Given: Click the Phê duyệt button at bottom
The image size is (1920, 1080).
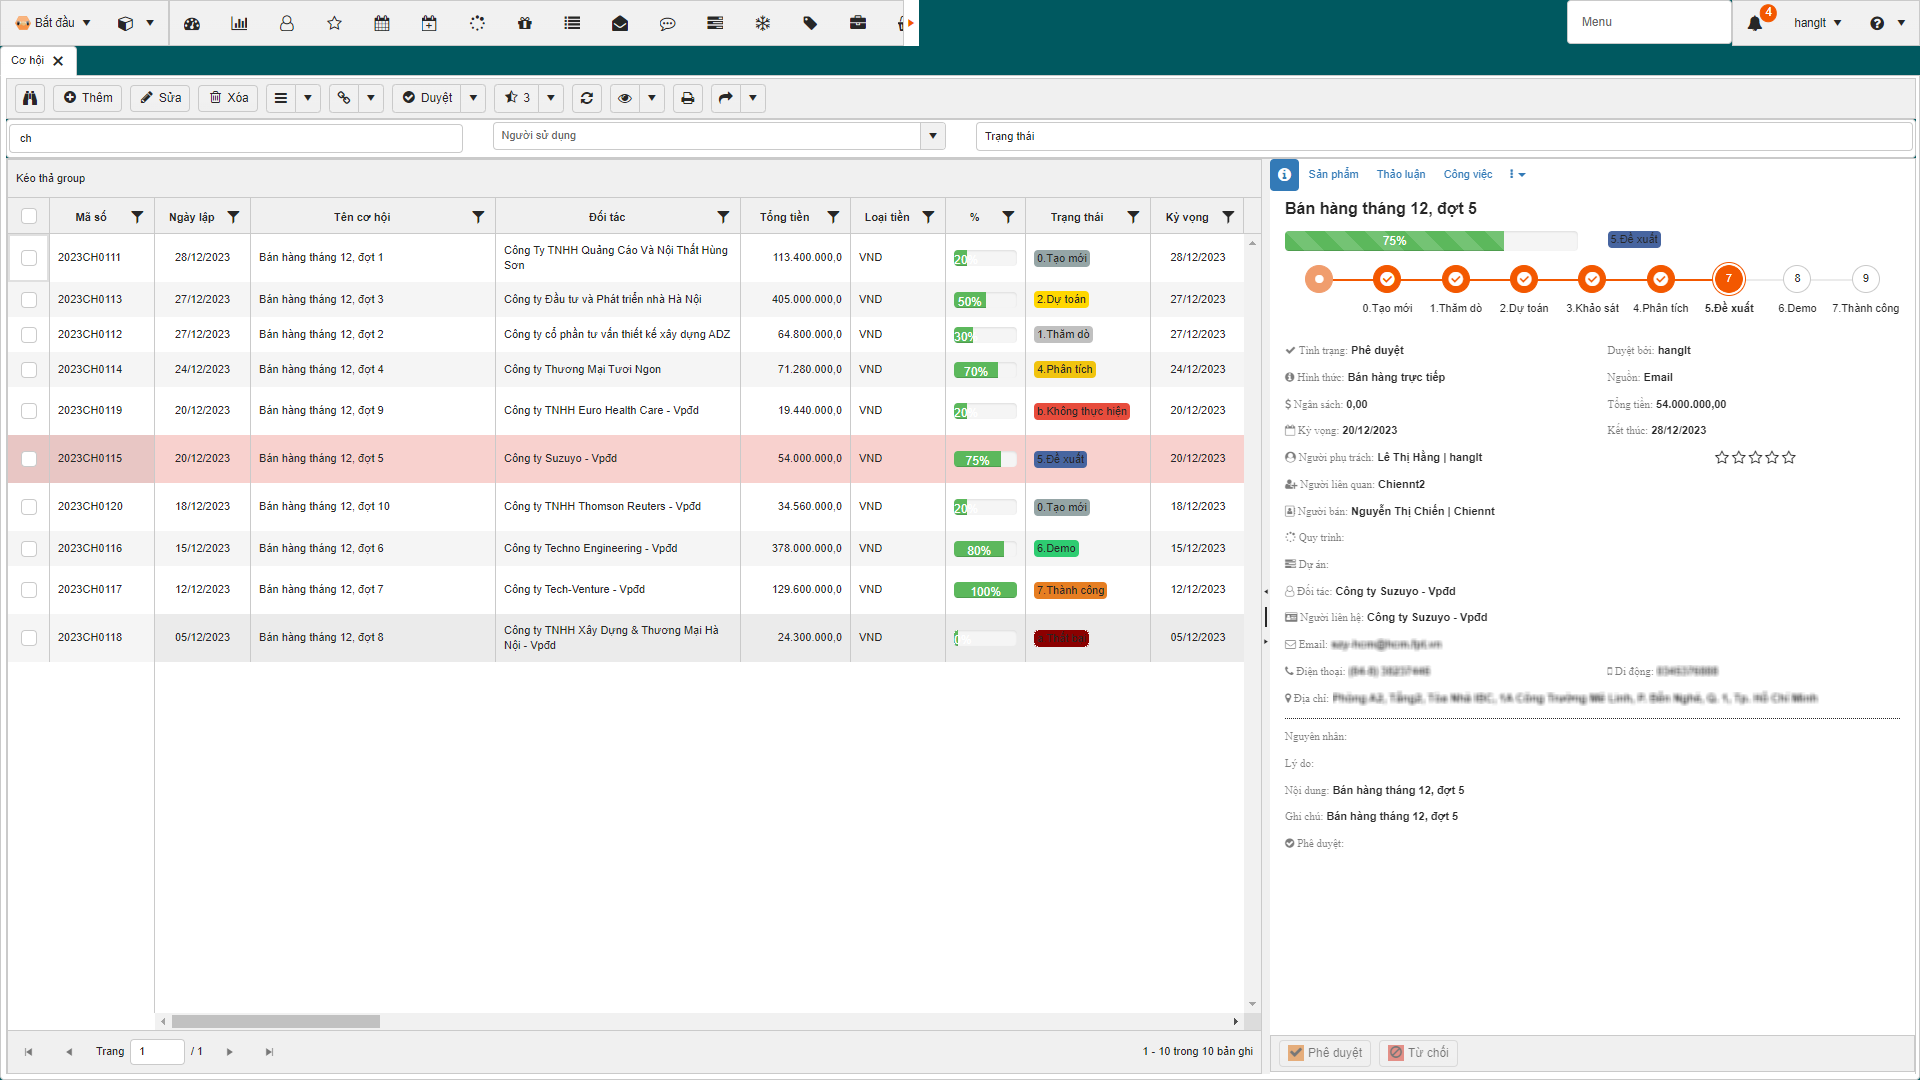Looking at the screenshot, I should click(1325, 1052).
